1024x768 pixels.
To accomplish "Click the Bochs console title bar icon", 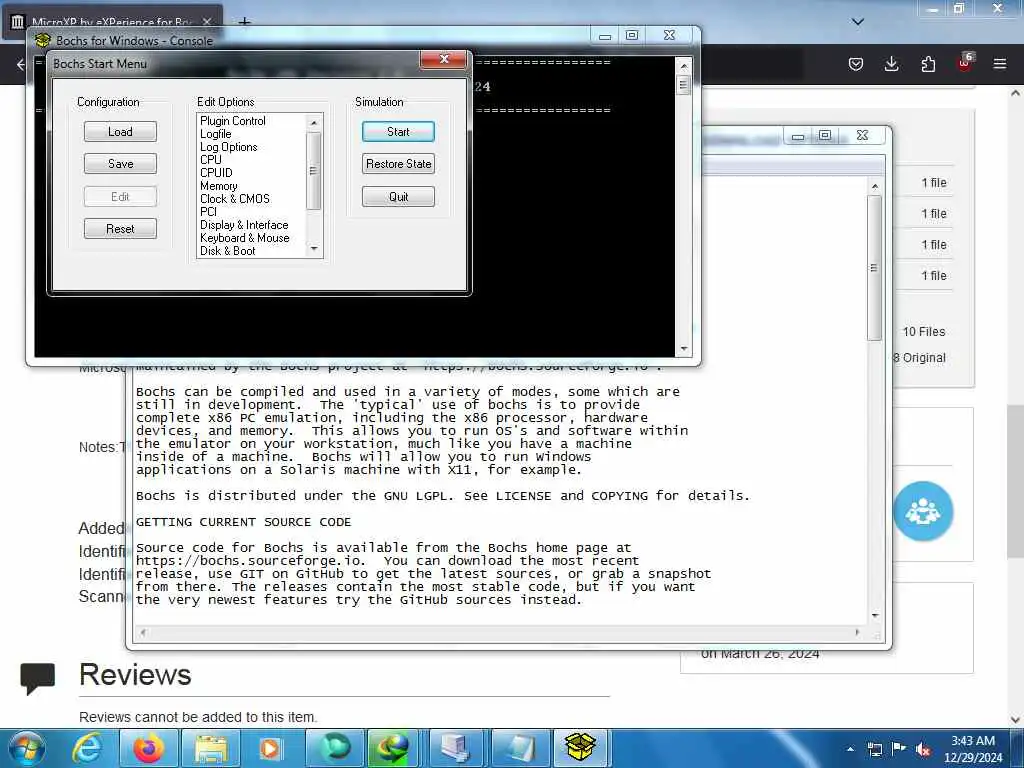I will coord(43,40).
